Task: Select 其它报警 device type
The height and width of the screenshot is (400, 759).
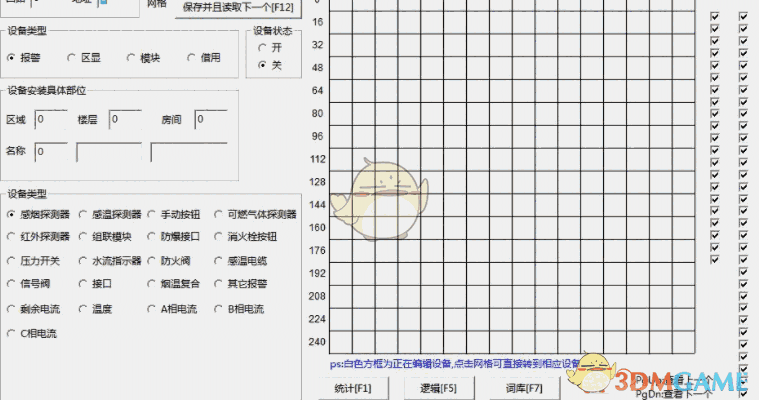Action: [241, 283]
